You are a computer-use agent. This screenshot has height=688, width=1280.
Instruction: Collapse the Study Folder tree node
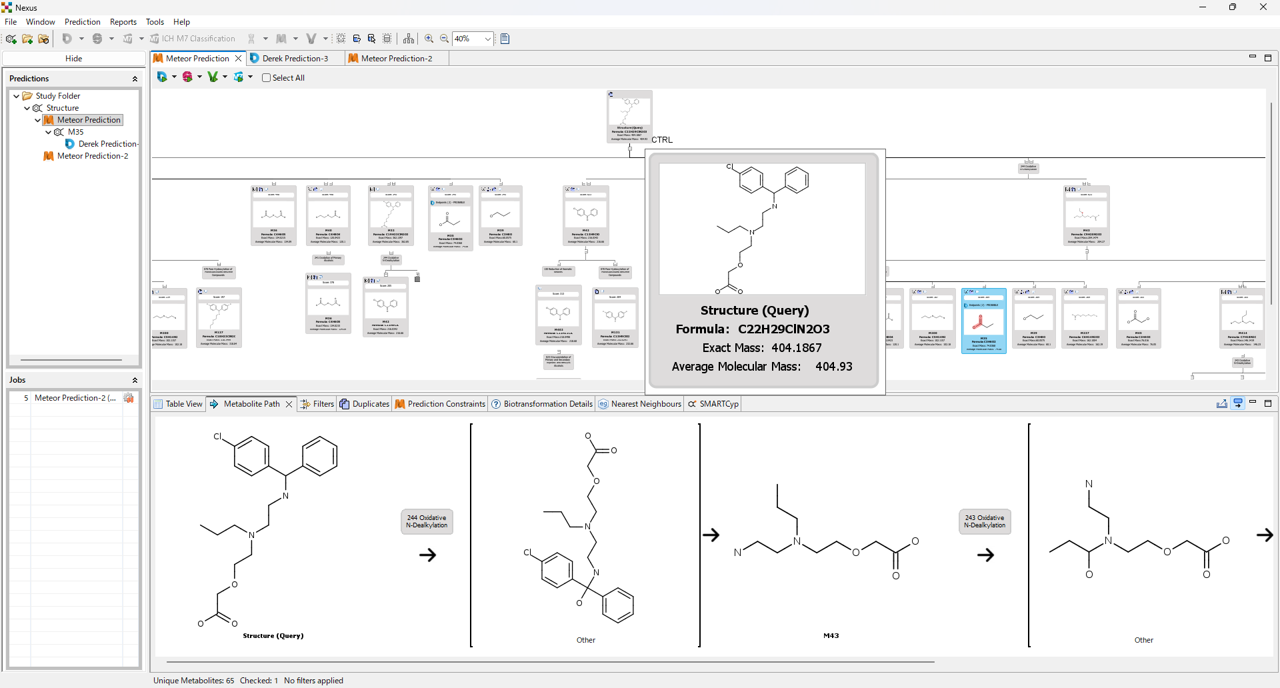click(x=16, y=96)
